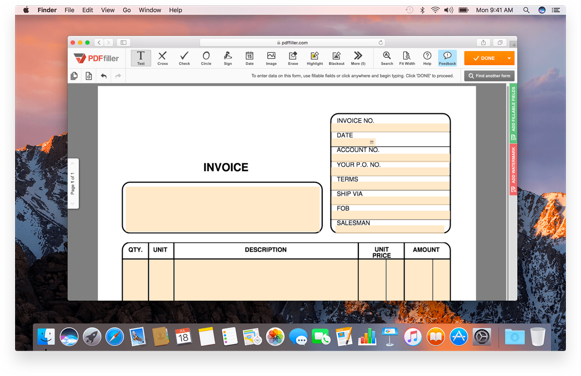Open the Go menu
The width and height of the screenshot is (581, 376).
coord(127,10)
